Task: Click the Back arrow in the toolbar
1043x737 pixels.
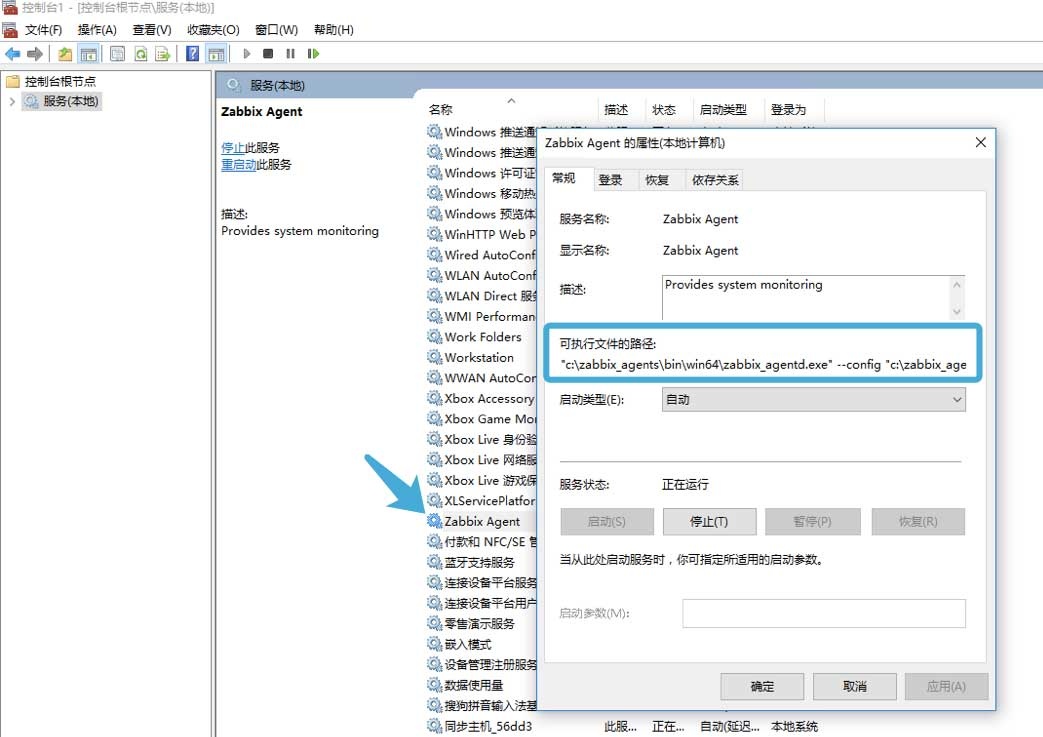Action: pos(13,54)
